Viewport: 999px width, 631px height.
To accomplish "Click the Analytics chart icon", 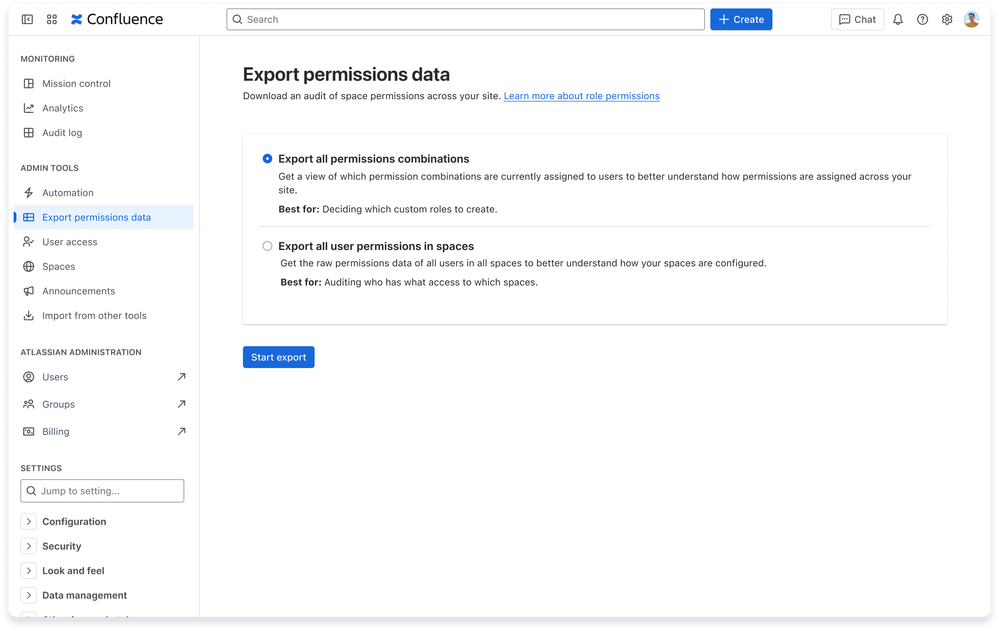I will pos(29,108).
